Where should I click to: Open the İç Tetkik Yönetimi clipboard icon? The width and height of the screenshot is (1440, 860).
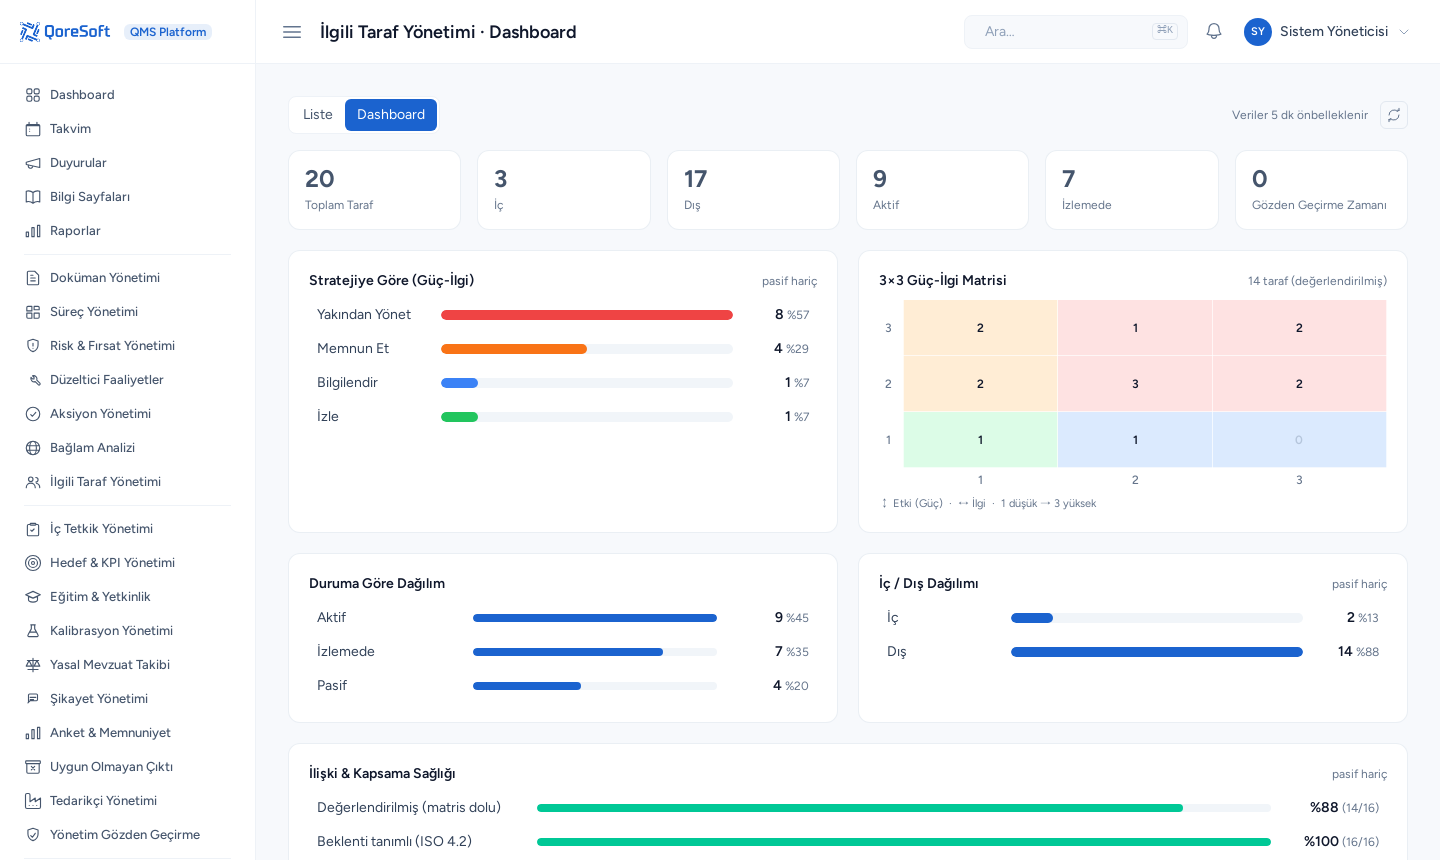tap(33, 529)
